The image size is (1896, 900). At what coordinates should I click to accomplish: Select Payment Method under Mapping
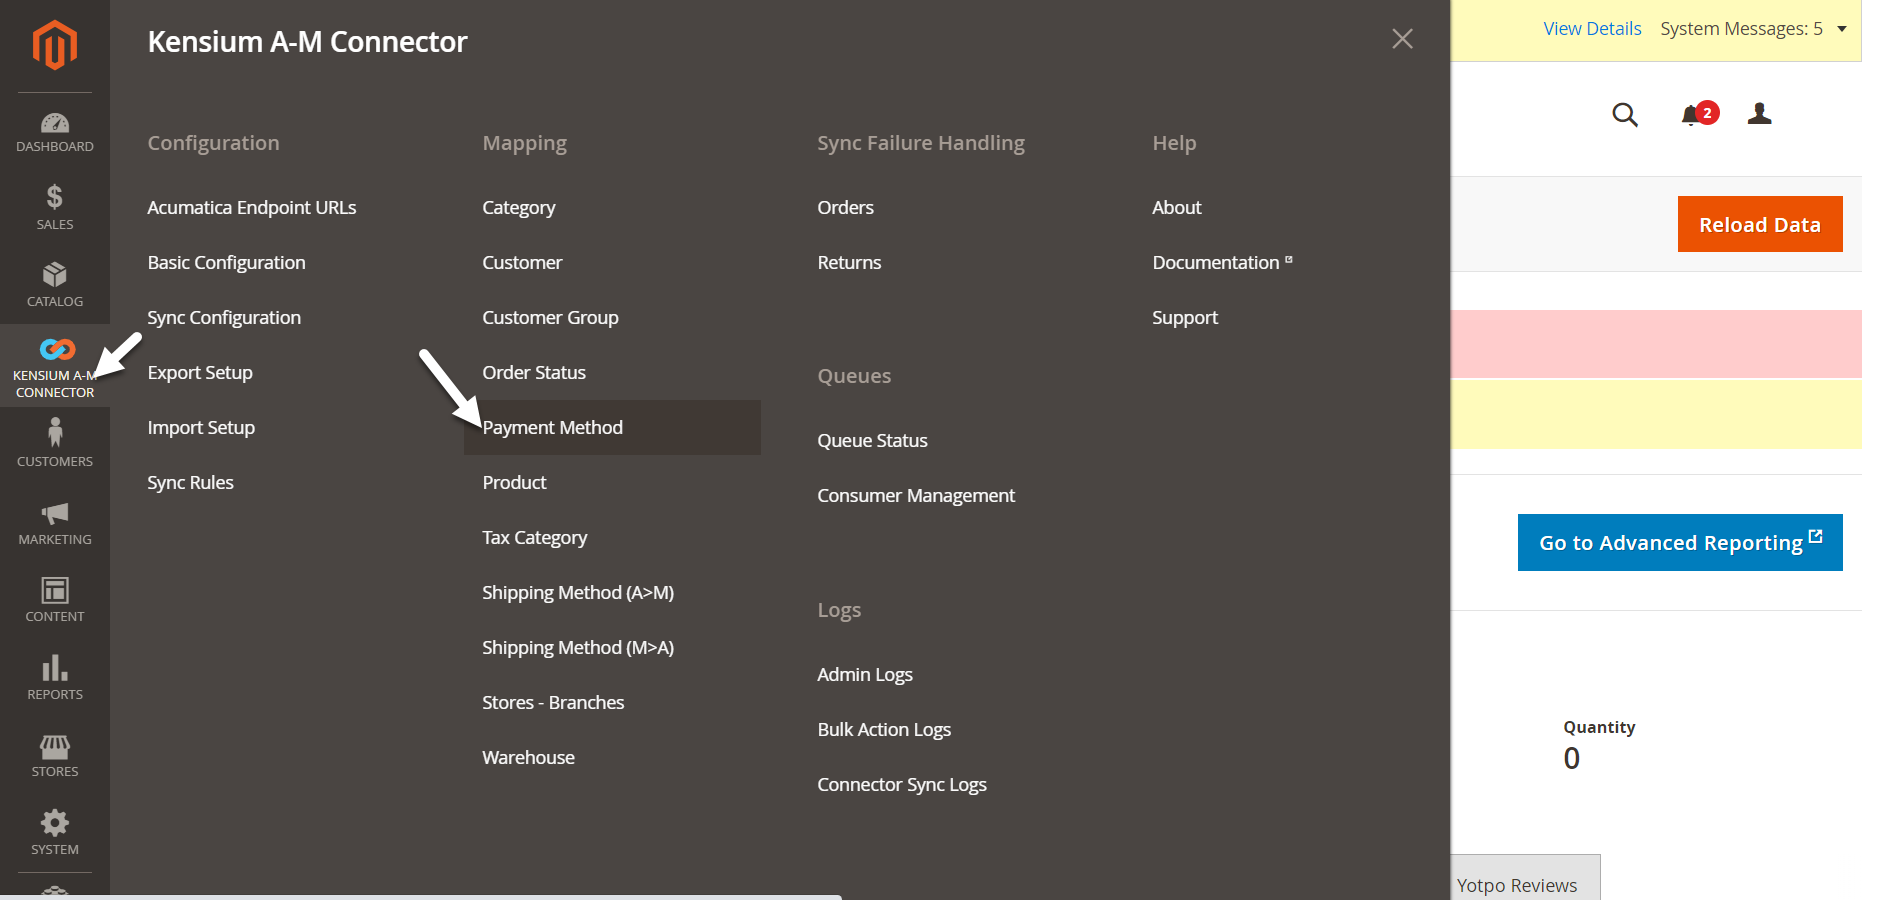point(552,428)
